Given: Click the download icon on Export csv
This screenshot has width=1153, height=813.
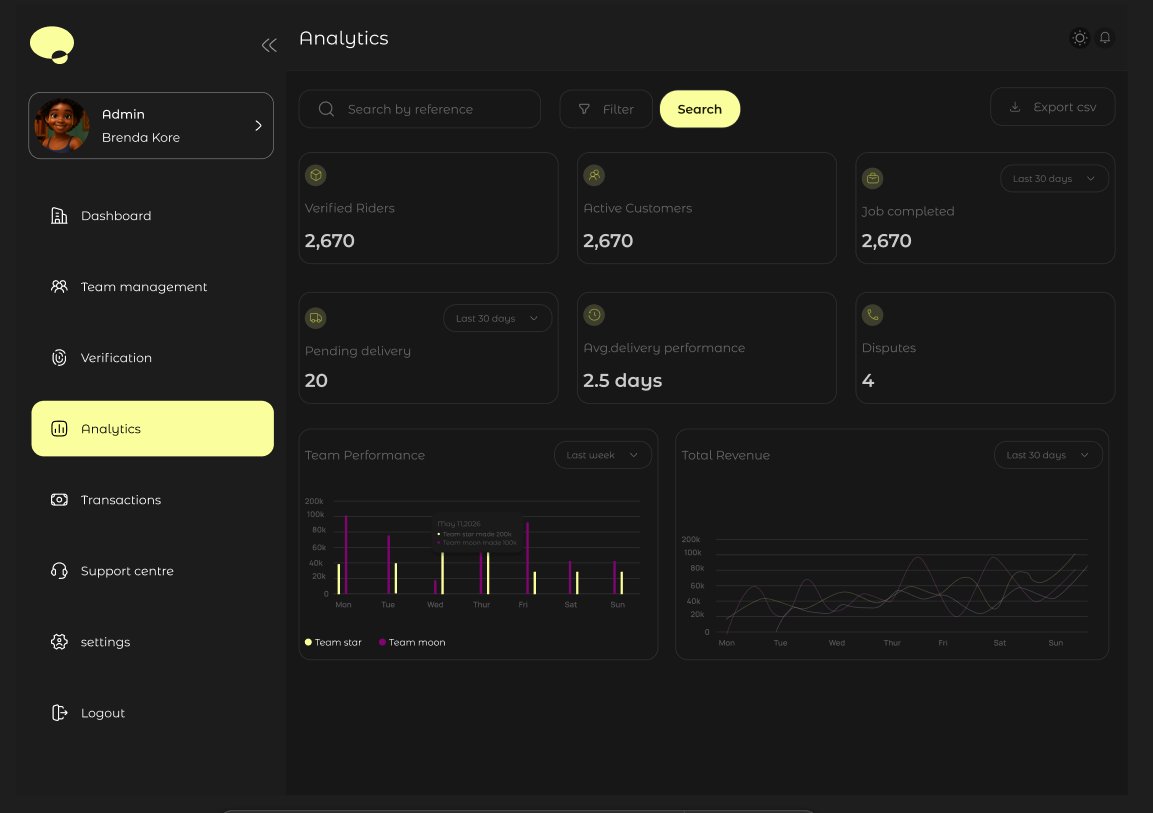Looking at the screenshot, I should point(1015,107).
